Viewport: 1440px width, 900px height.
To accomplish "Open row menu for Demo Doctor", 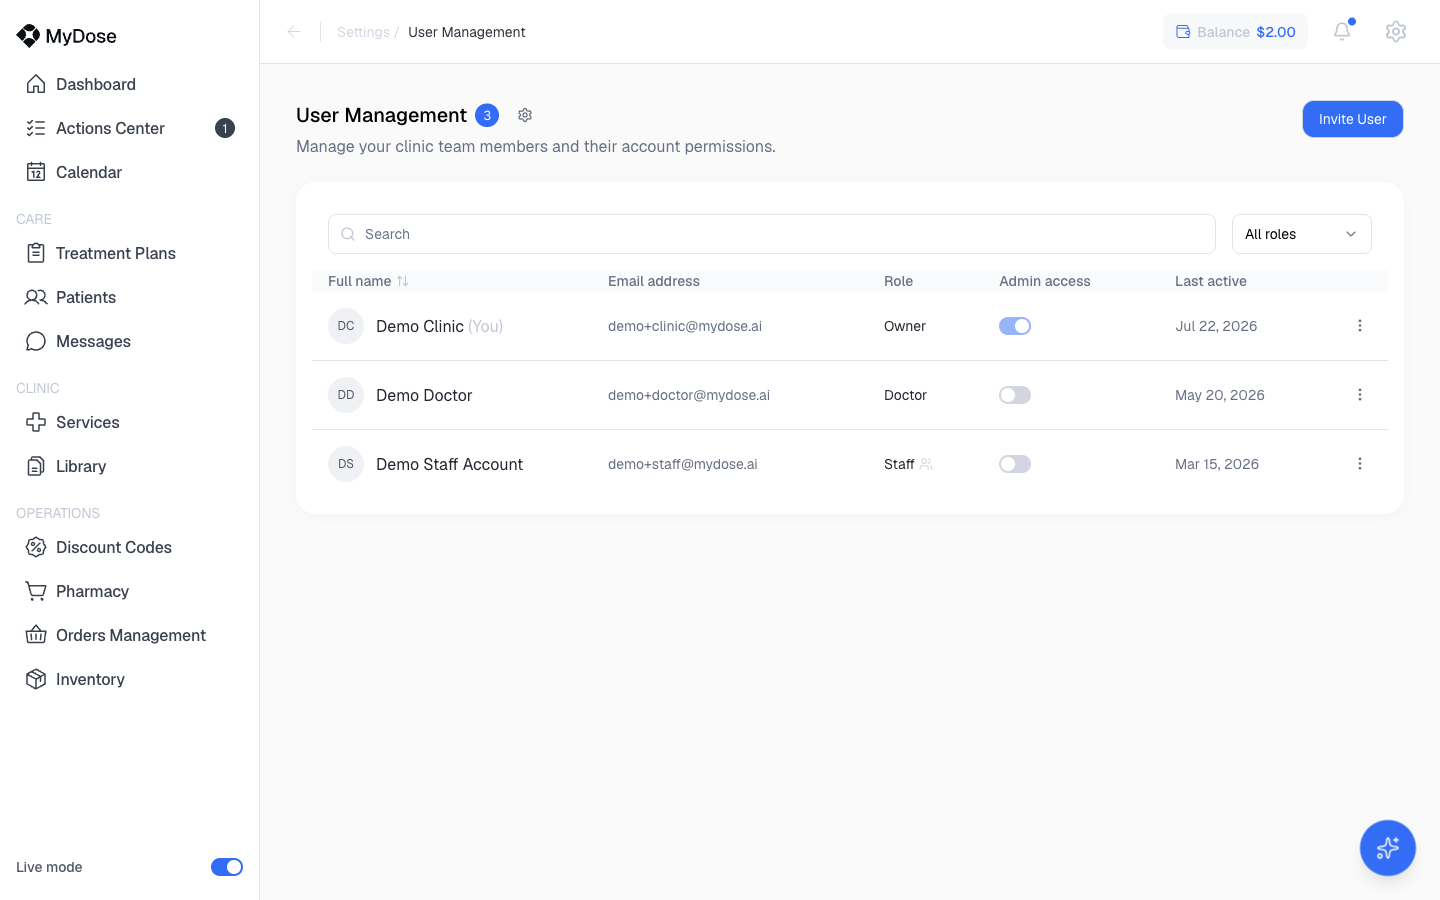I will [x=1360, y=395].
